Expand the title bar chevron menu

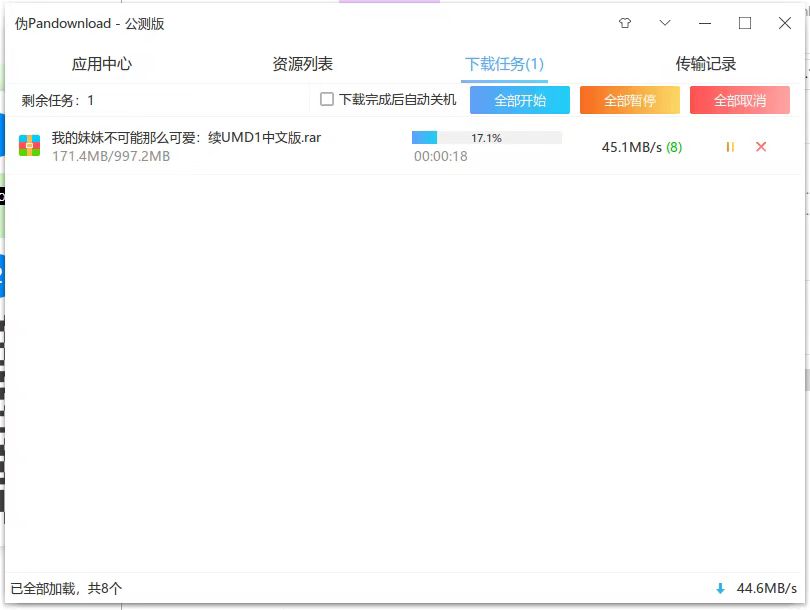click(665, 23)
